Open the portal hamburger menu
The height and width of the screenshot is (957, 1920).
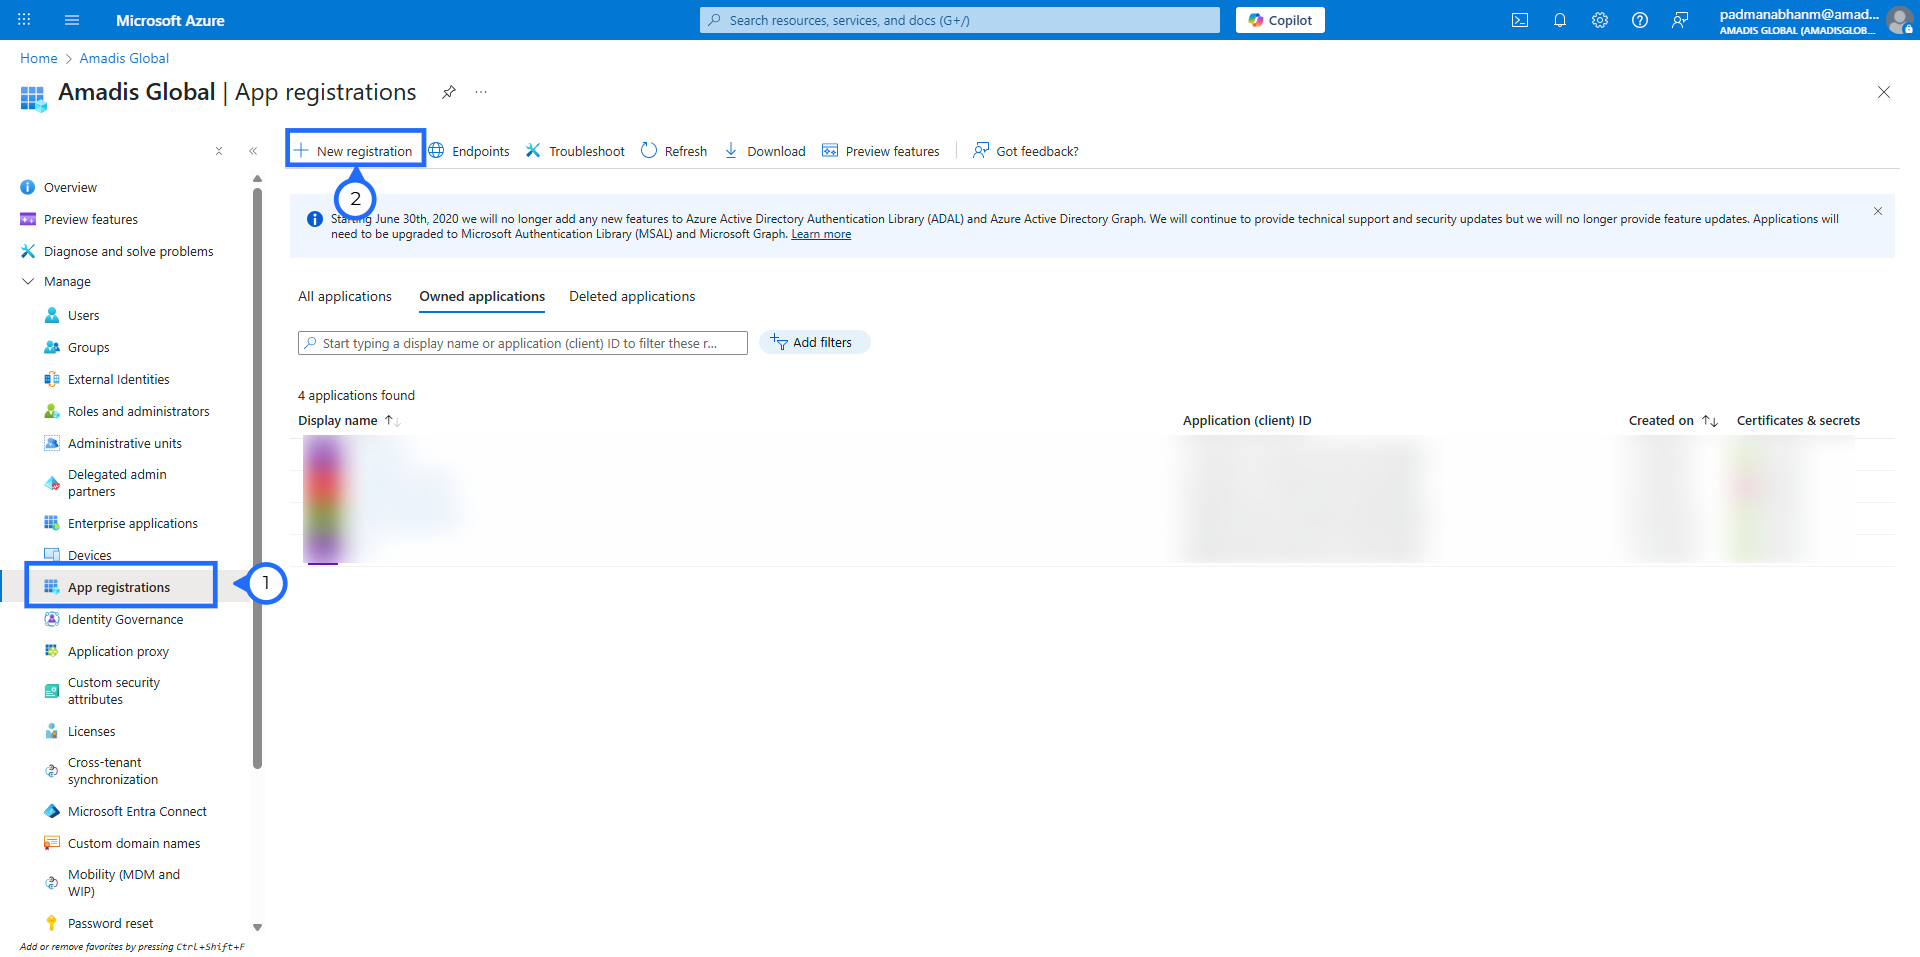(72, 20)
